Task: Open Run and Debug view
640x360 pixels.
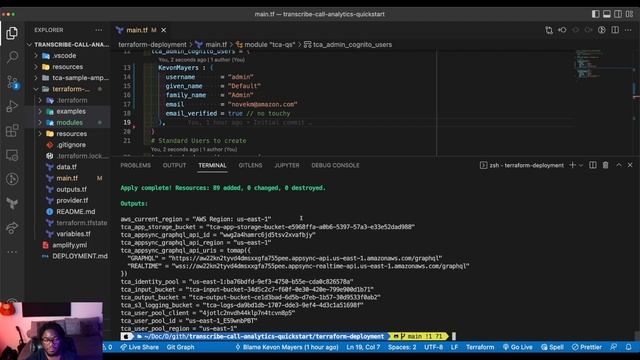Action: tap(12, 106)
